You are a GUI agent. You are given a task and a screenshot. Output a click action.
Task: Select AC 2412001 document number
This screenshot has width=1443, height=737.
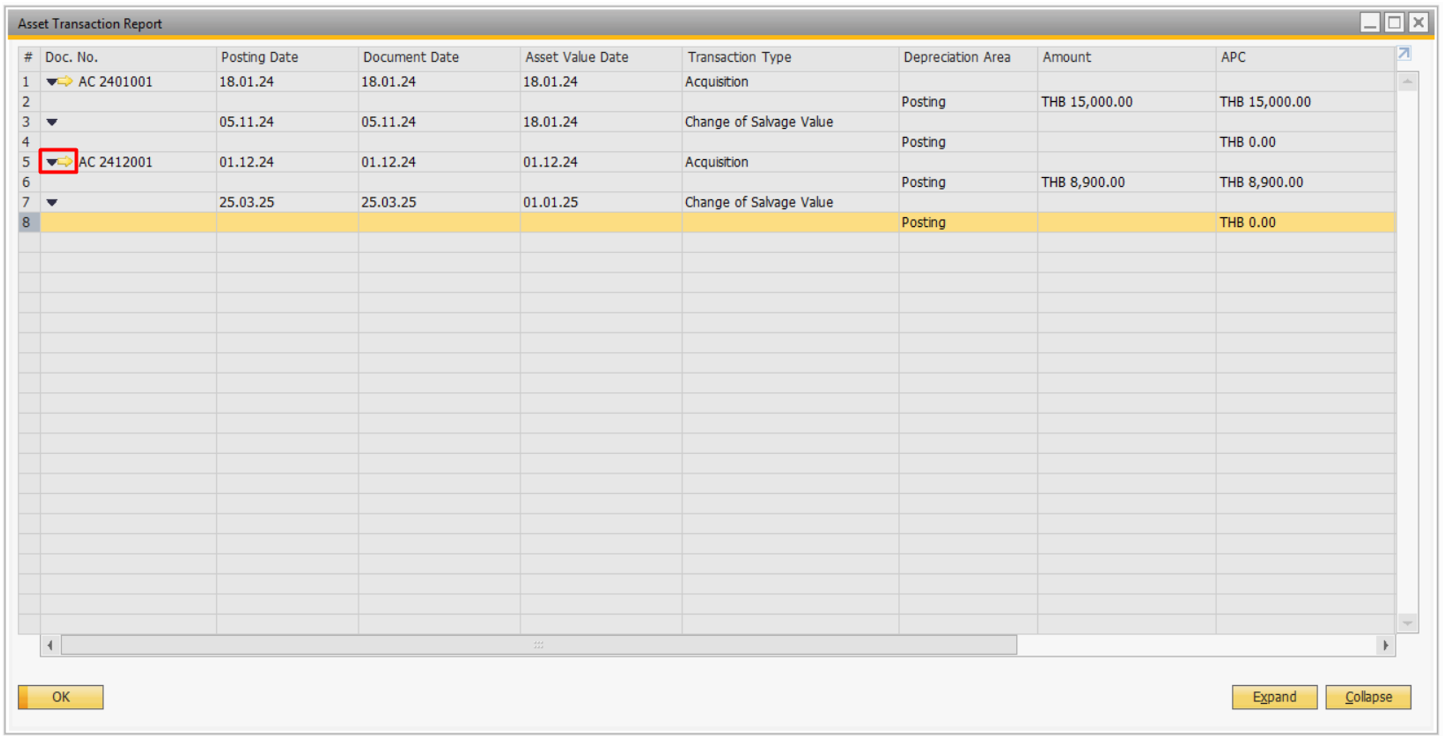point(116,162)
